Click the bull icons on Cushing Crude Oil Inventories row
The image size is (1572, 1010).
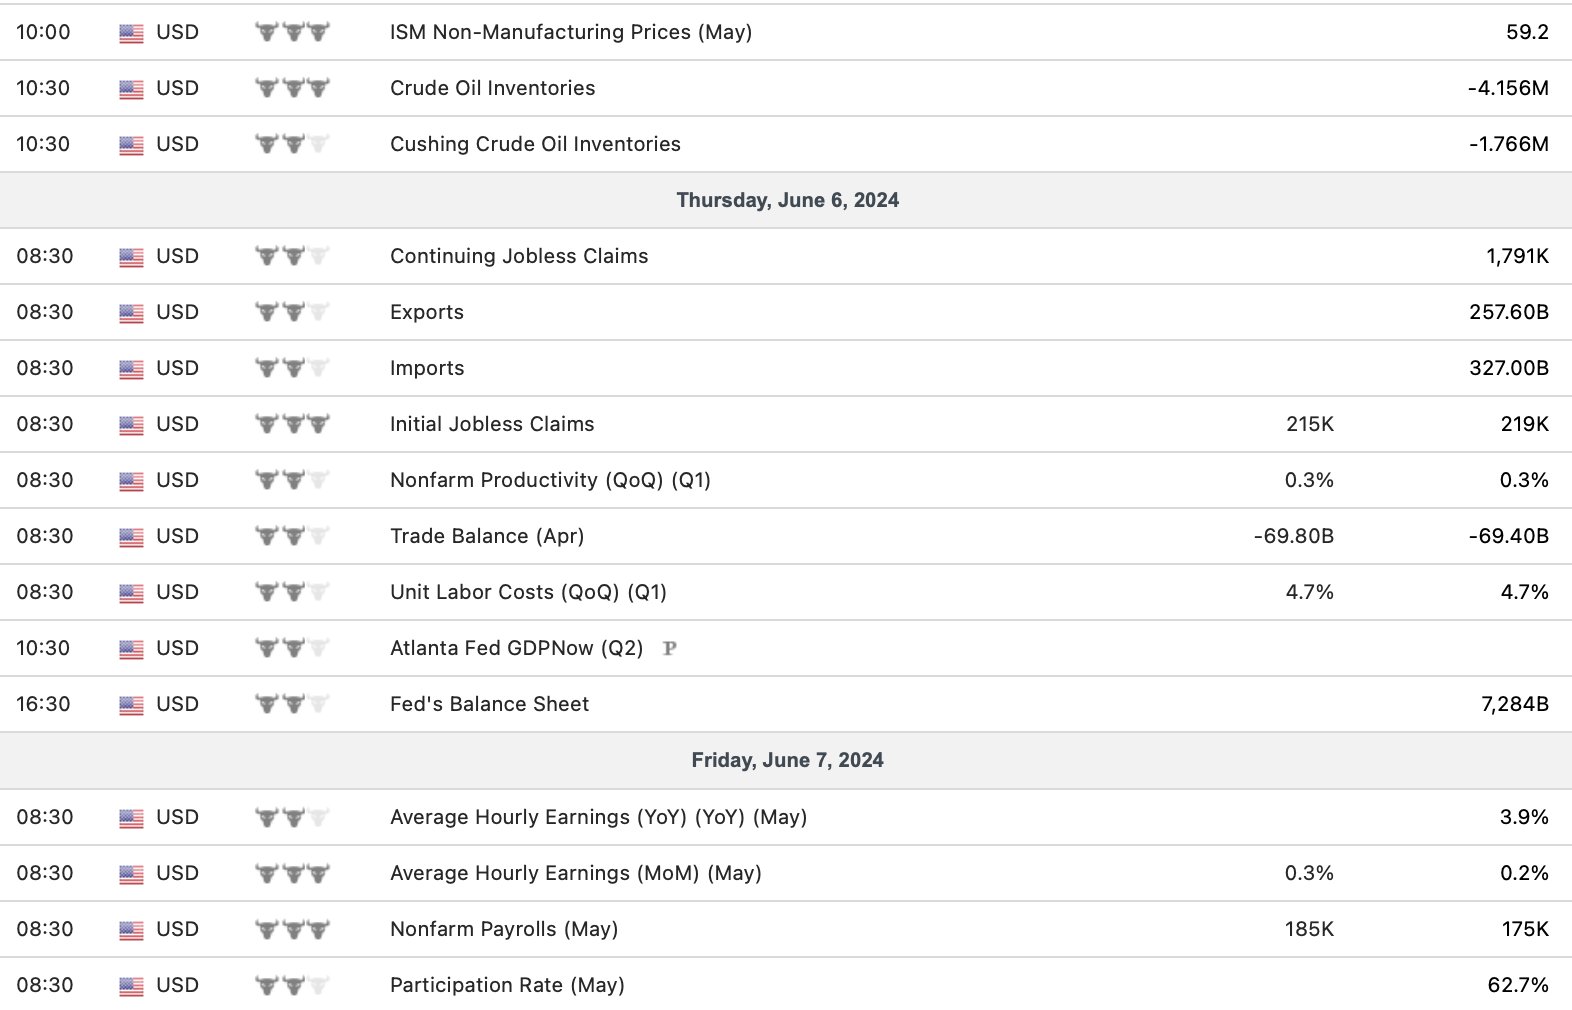(292, 144)
